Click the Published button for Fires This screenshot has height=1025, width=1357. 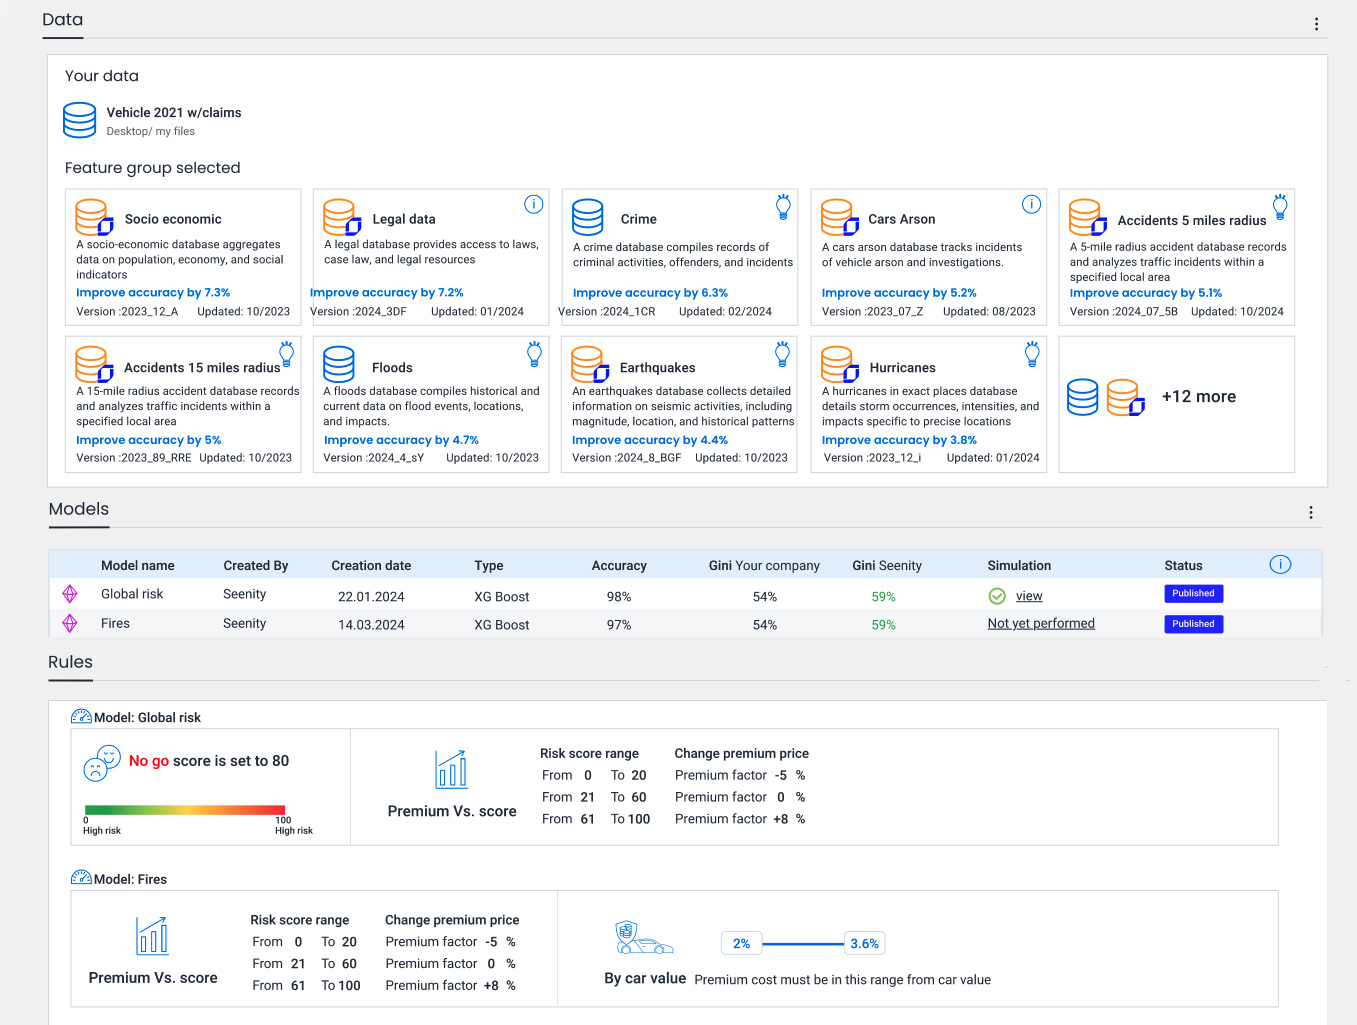[1193, 623]
